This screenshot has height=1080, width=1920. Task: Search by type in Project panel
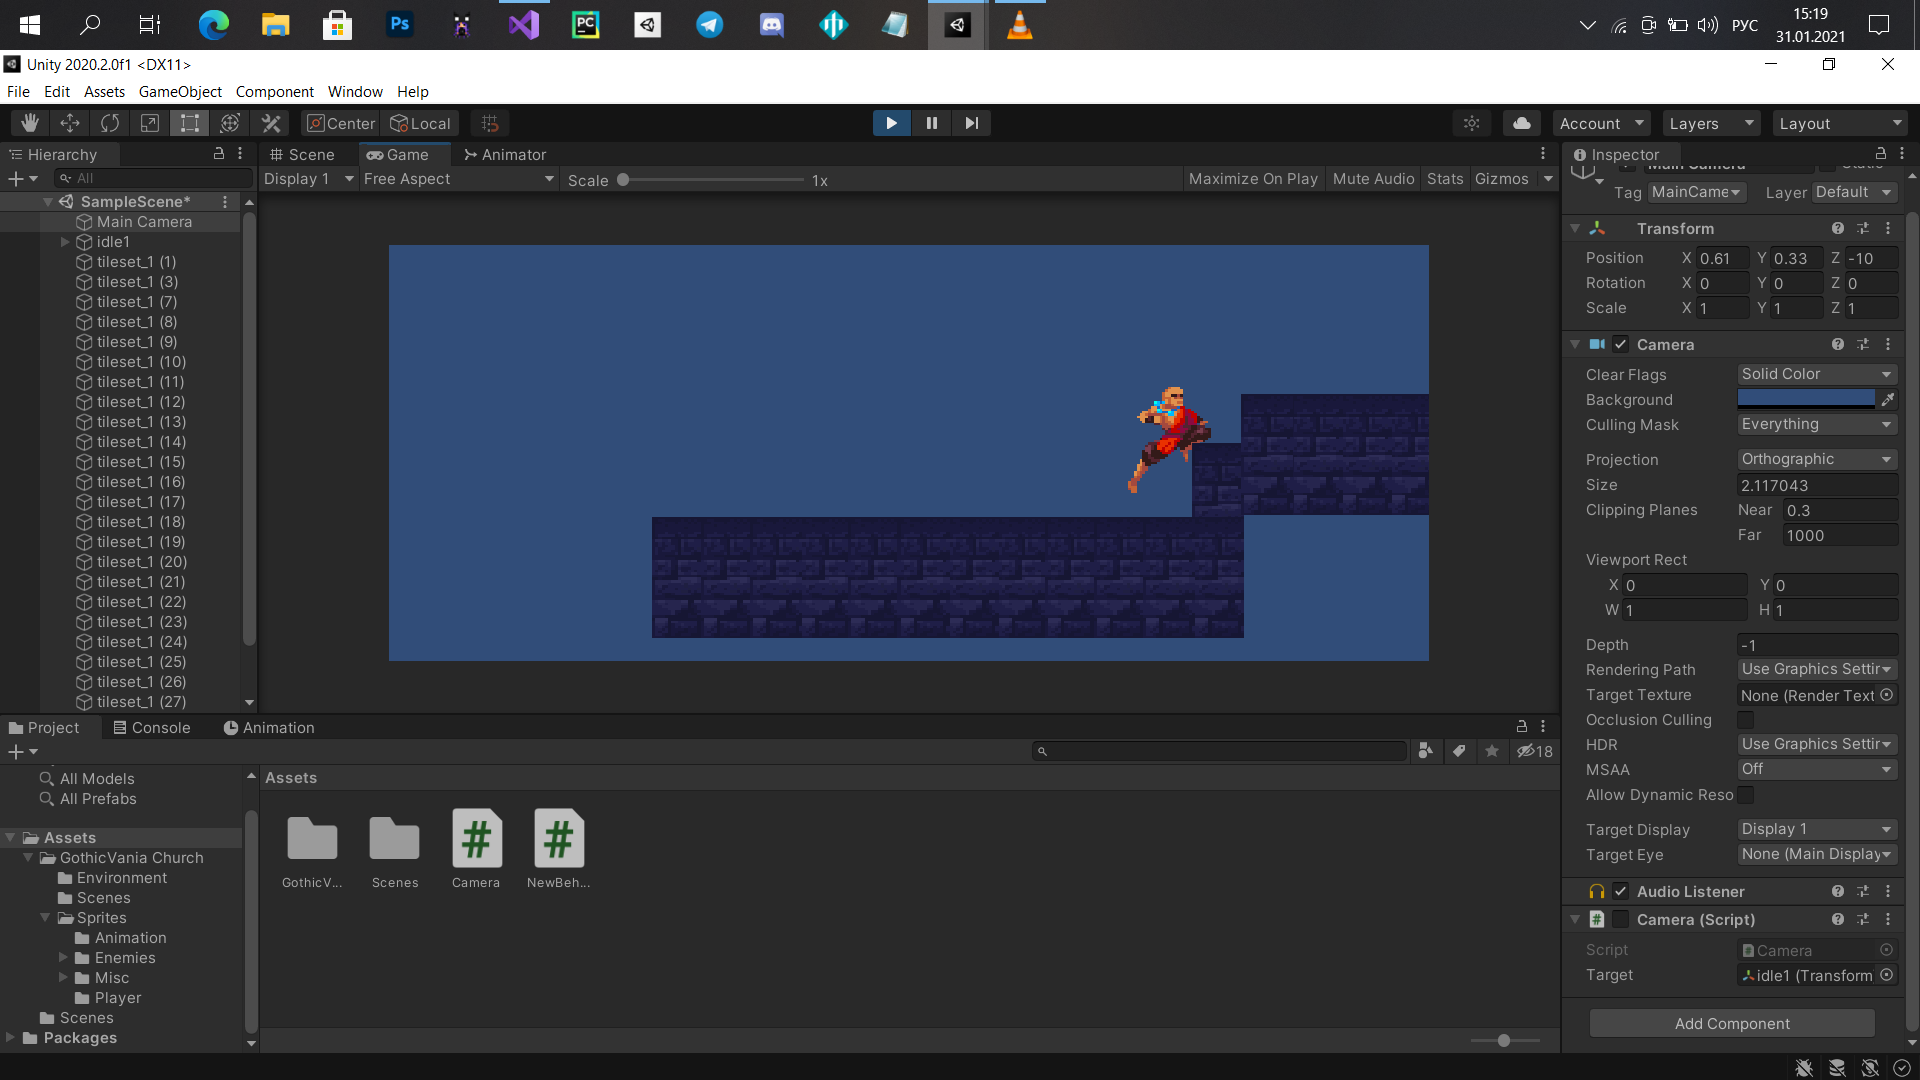[x=1426, y=751]
